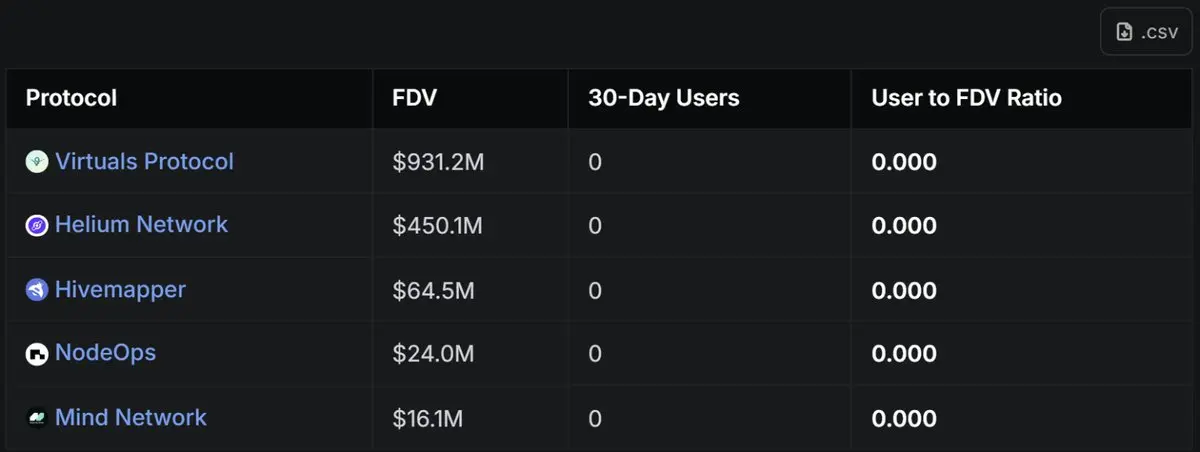Download table via the .csv button
Image resolution: width=1200 pixels, height=452 pixels.
(x=1146, y=32)
